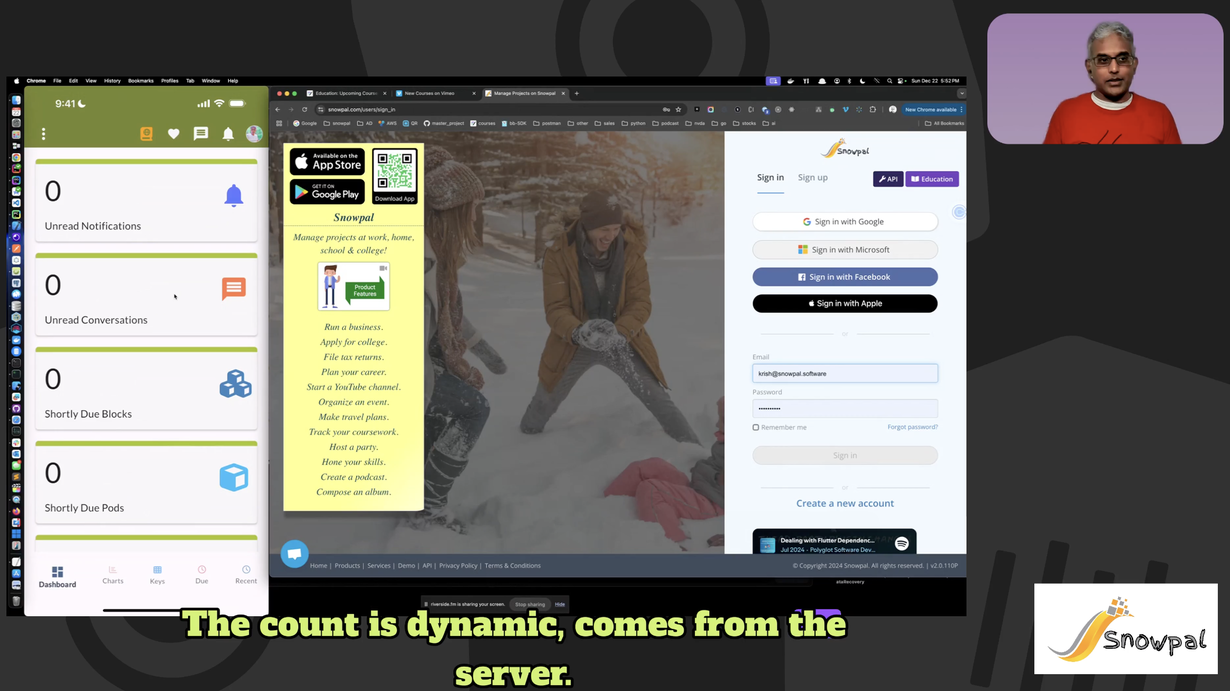This screenshot has height=691, width=1230.
Task: Select the Sign in tab
Action: 770,178
